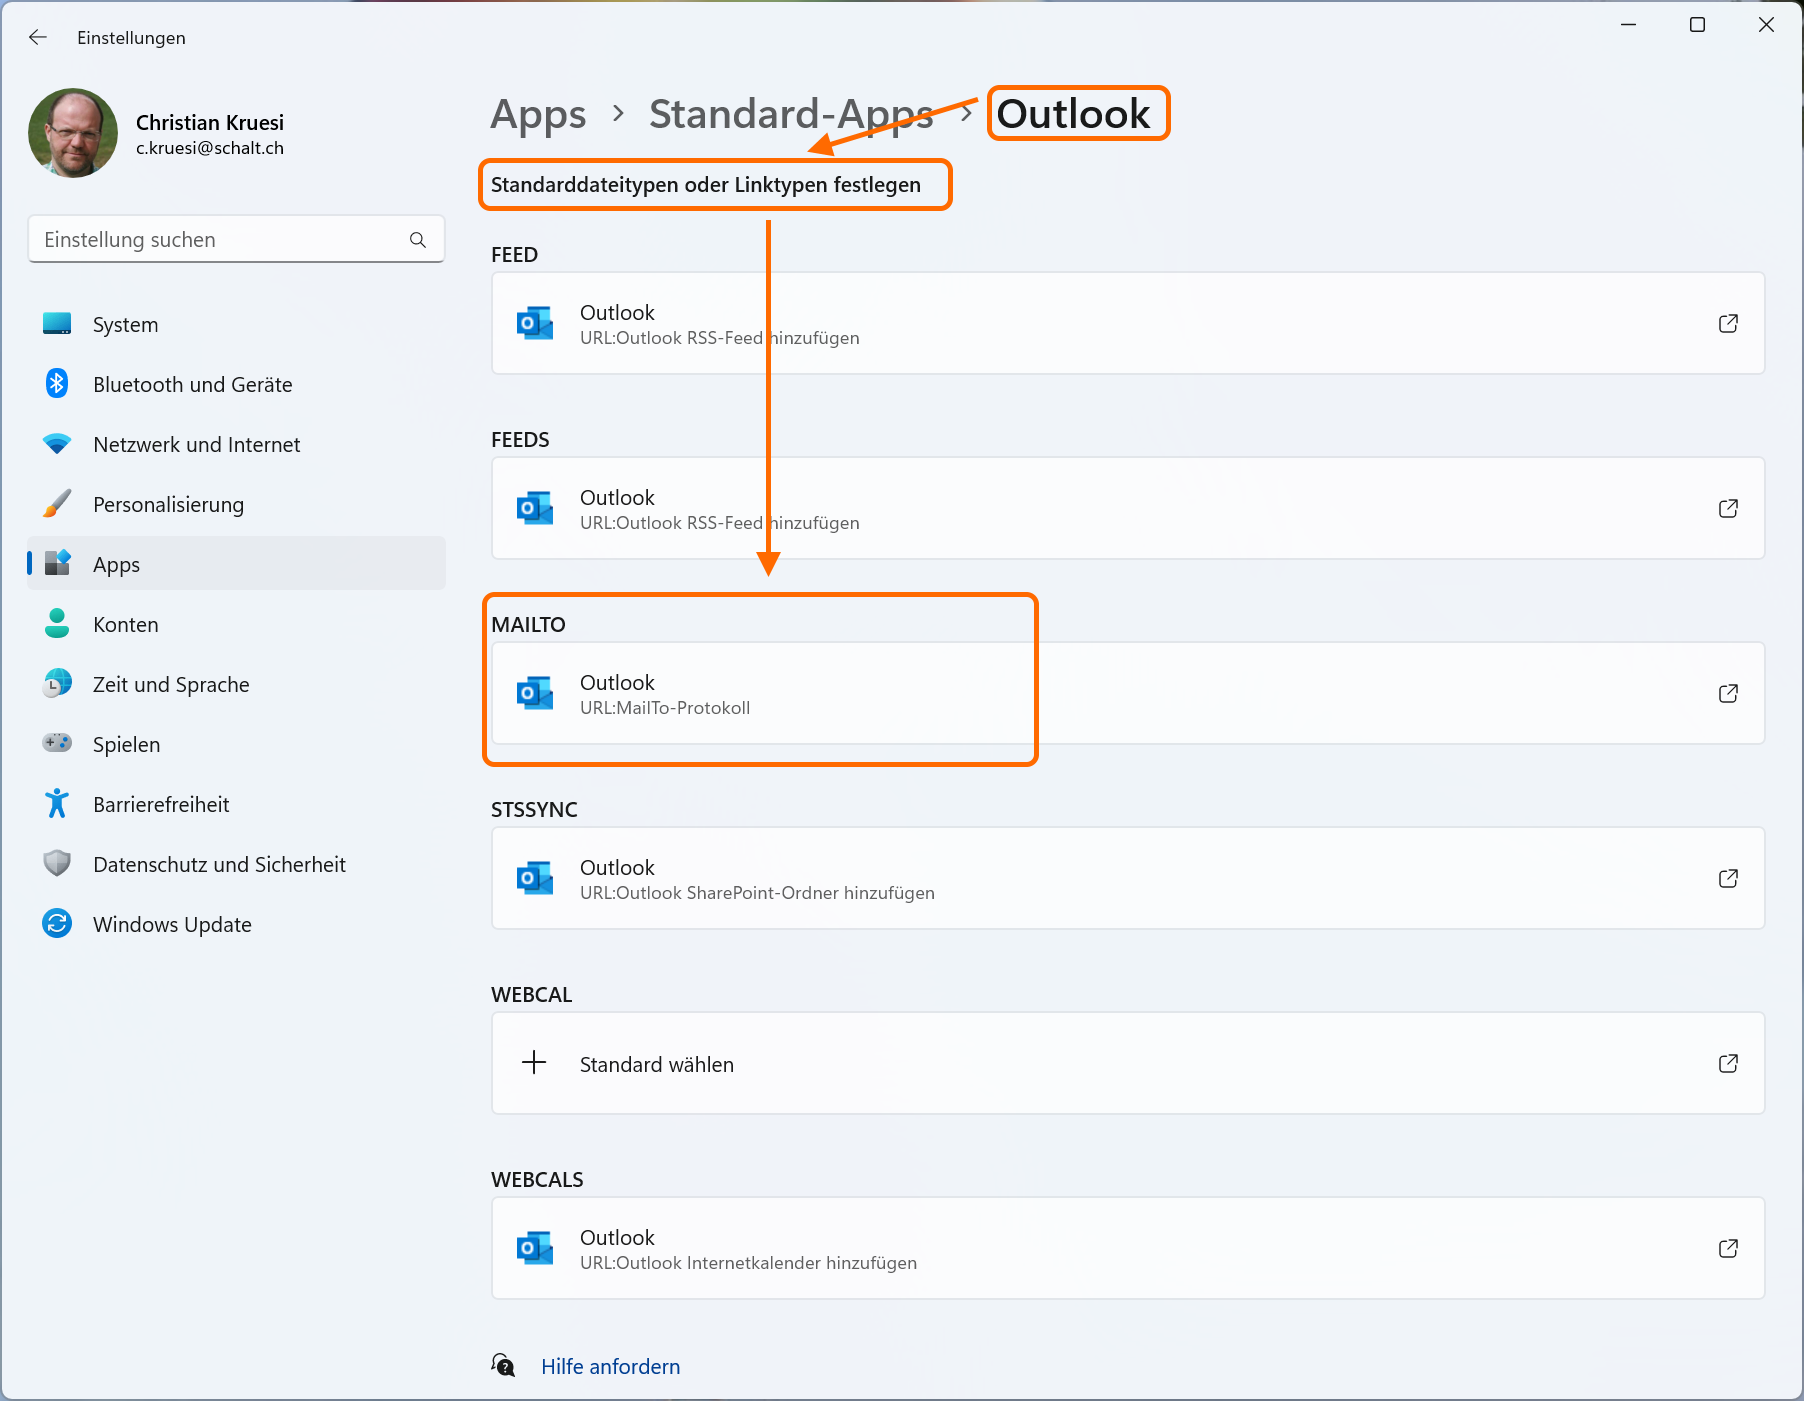The width and height of the screenshot is (1804, 1401).
Task: Click open icon on FEED Outlook row
Action: (x=1728, y=324)
